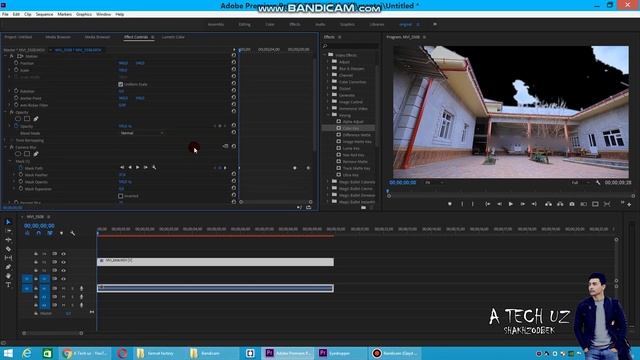Collapse the Mask (1) group

(x=10, y=161)
